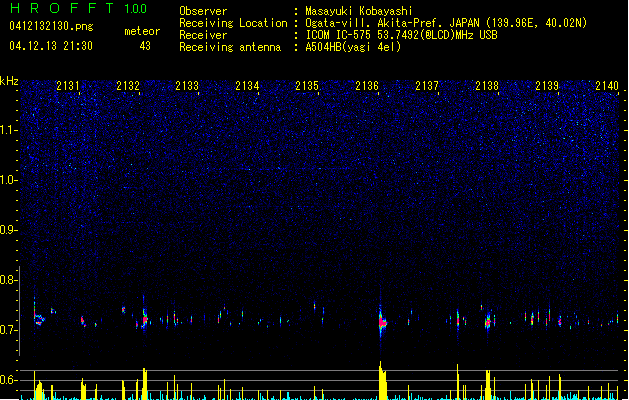Click the tallest yellow power peak after 2136

click(382, 380)
